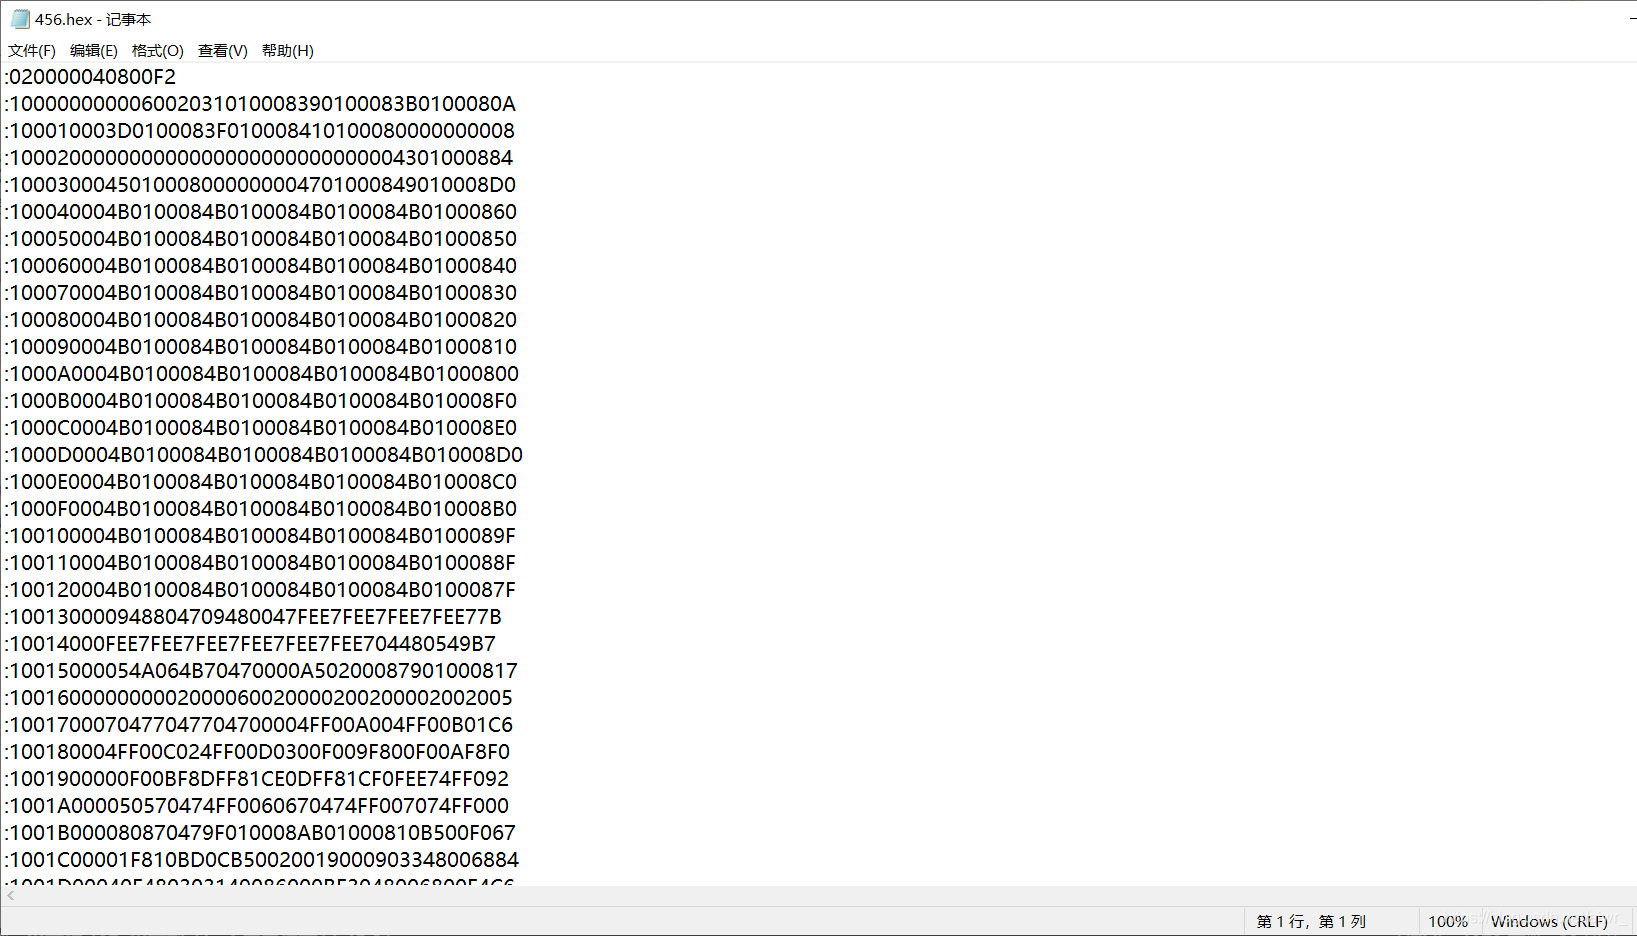Click line :020000040800F2
1637x936 pixels.
90,77
